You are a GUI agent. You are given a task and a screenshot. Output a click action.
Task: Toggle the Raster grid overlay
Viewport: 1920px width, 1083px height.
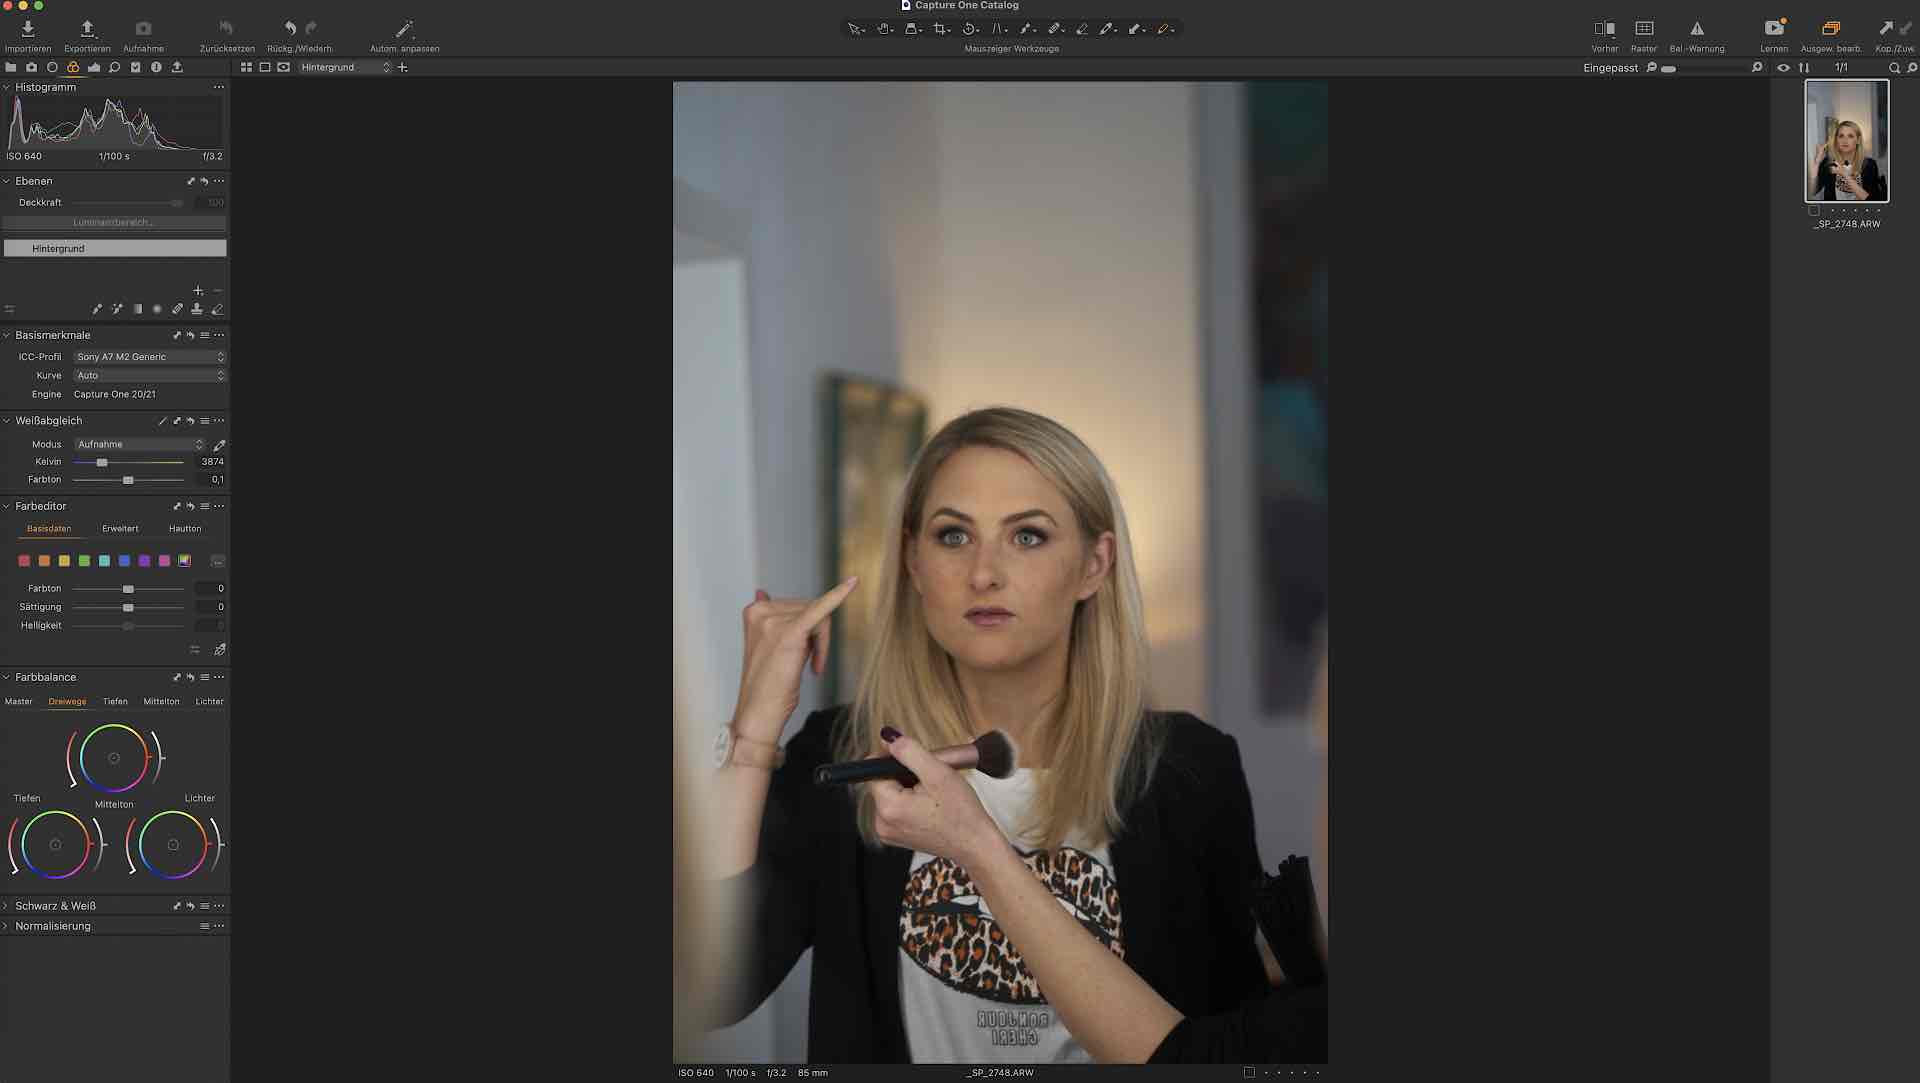1643,29
